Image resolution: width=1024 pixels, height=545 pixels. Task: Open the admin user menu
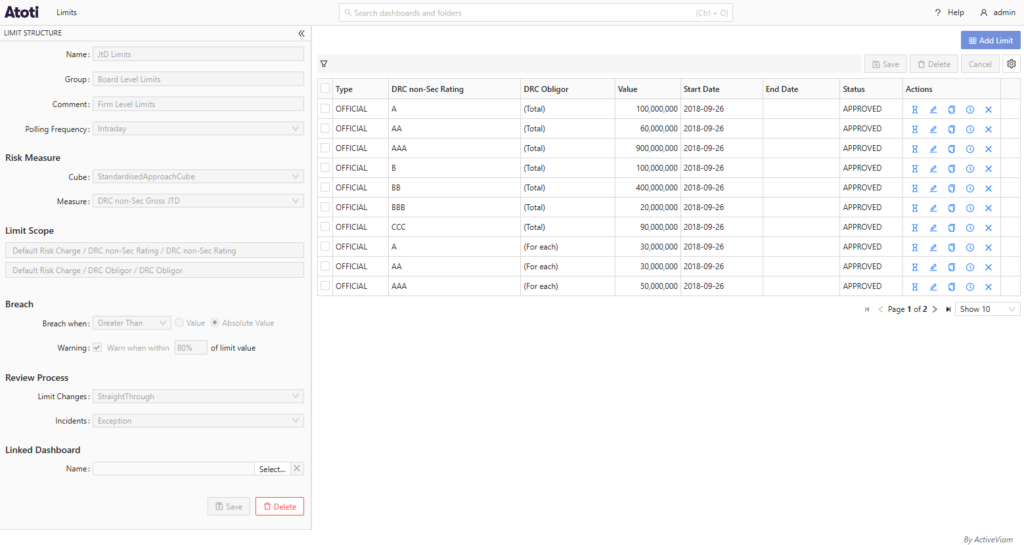[x=998, y=12]
